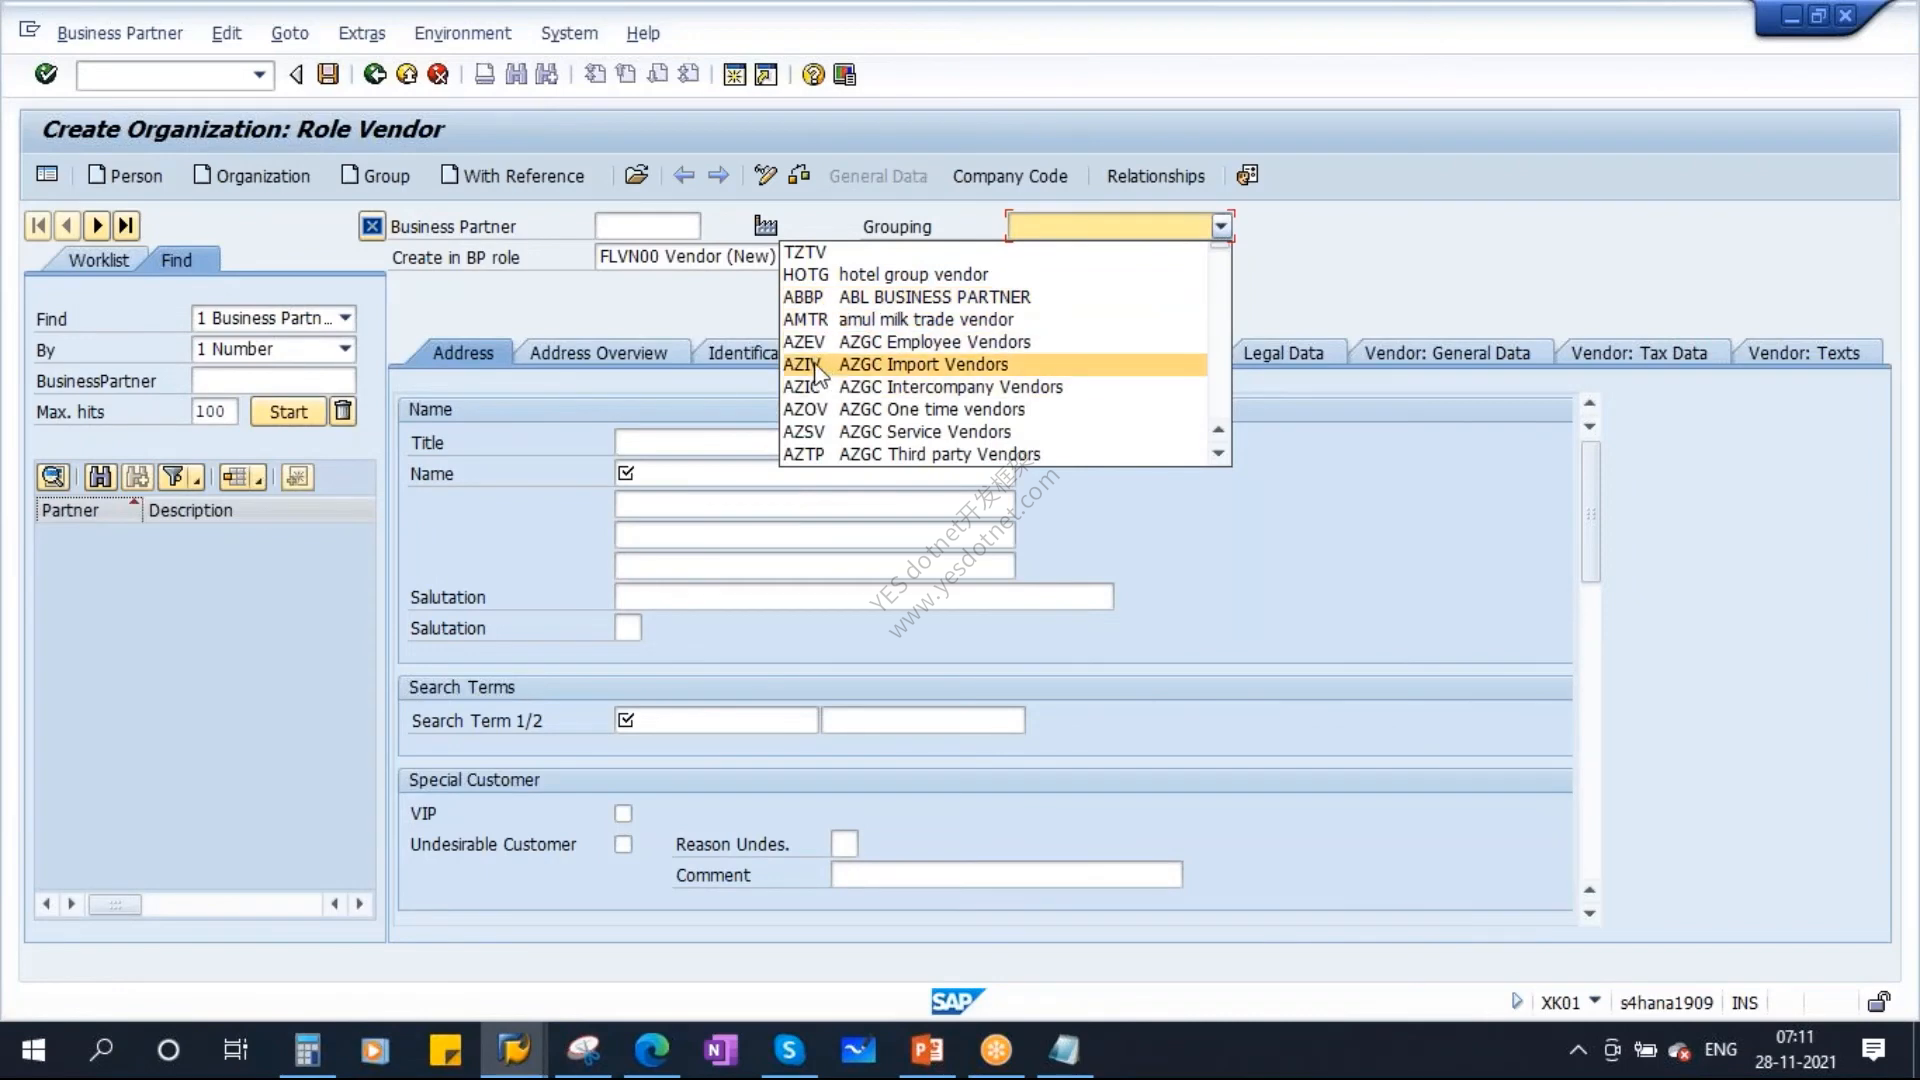Screen dimensions: 1920x1080
Task: Click the Save floppy disk icon
Action: tap(328, 74)
